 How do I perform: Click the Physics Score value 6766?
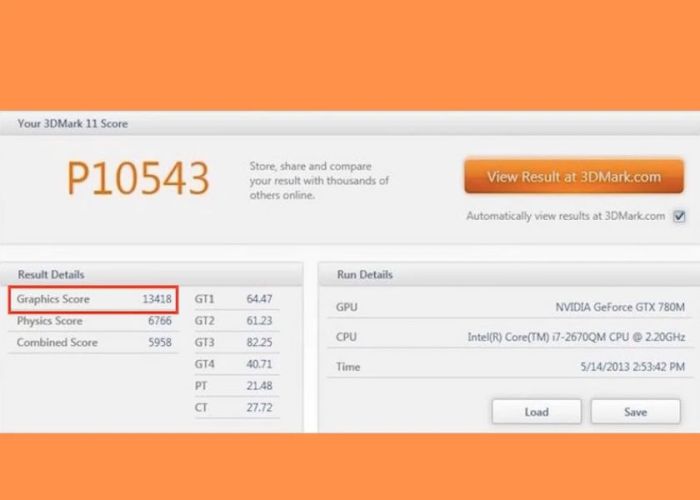tap(159, 321)
